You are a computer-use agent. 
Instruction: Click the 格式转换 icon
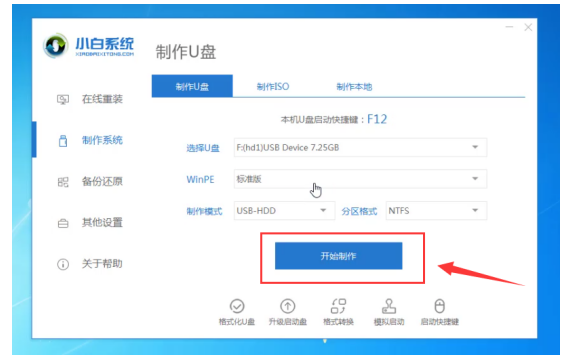coord(338,306)
